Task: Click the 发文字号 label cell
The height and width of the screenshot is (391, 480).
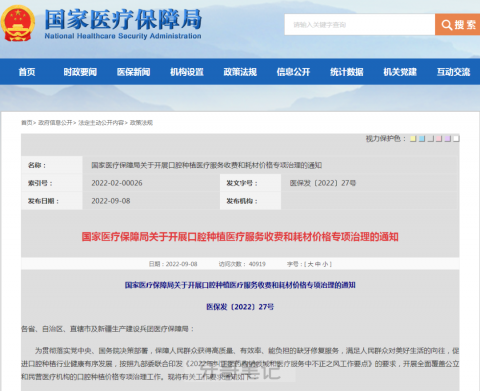Action: 250,183
